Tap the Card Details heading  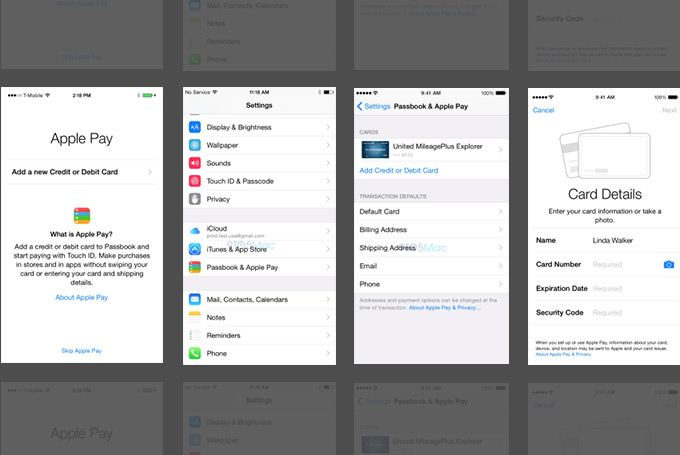tap(605, 194)
